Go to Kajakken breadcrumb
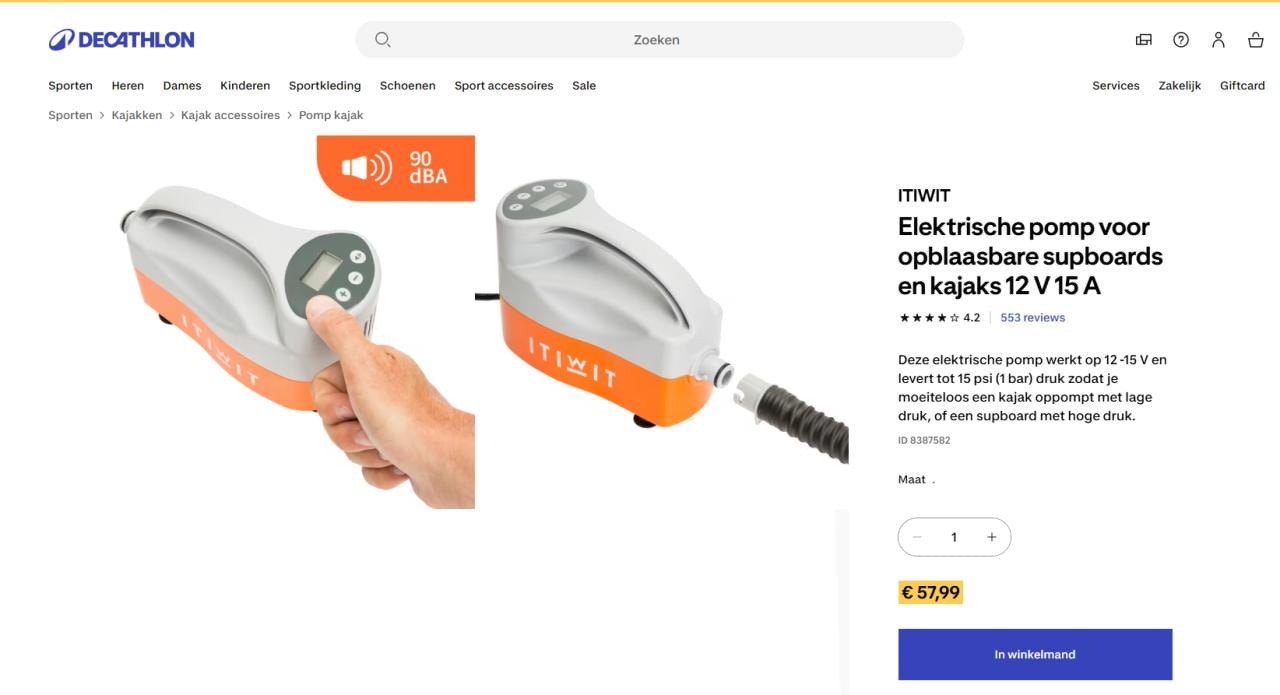Screen dimensions: 1280x695 pyautogui.click(x=137, y=115)
